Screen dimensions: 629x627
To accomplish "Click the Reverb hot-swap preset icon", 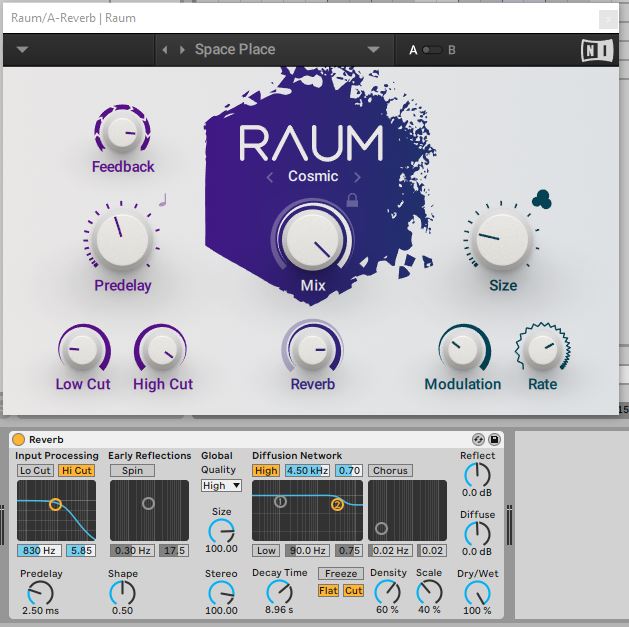I will [478, 440].
